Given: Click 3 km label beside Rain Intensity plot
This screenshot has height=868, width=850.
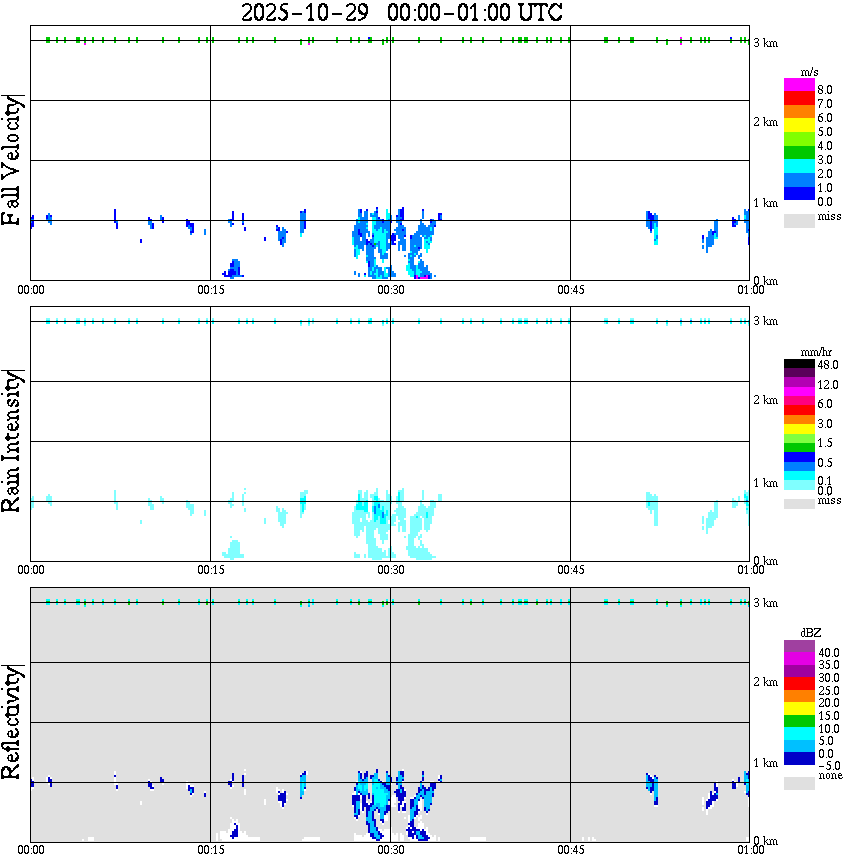Looking at the screenshot, I should click(x=765, y=321).
